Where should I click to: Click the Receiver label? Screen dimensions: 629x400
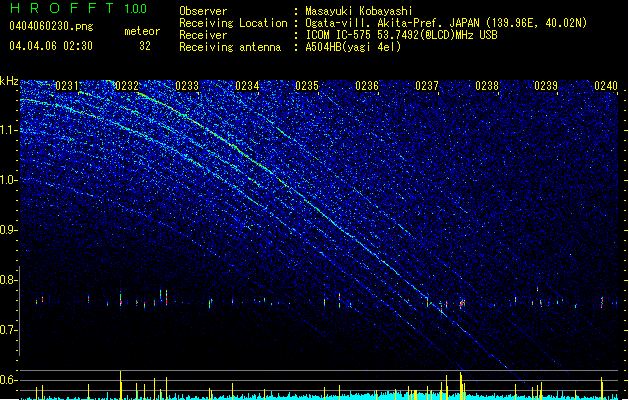pos(203,35)
